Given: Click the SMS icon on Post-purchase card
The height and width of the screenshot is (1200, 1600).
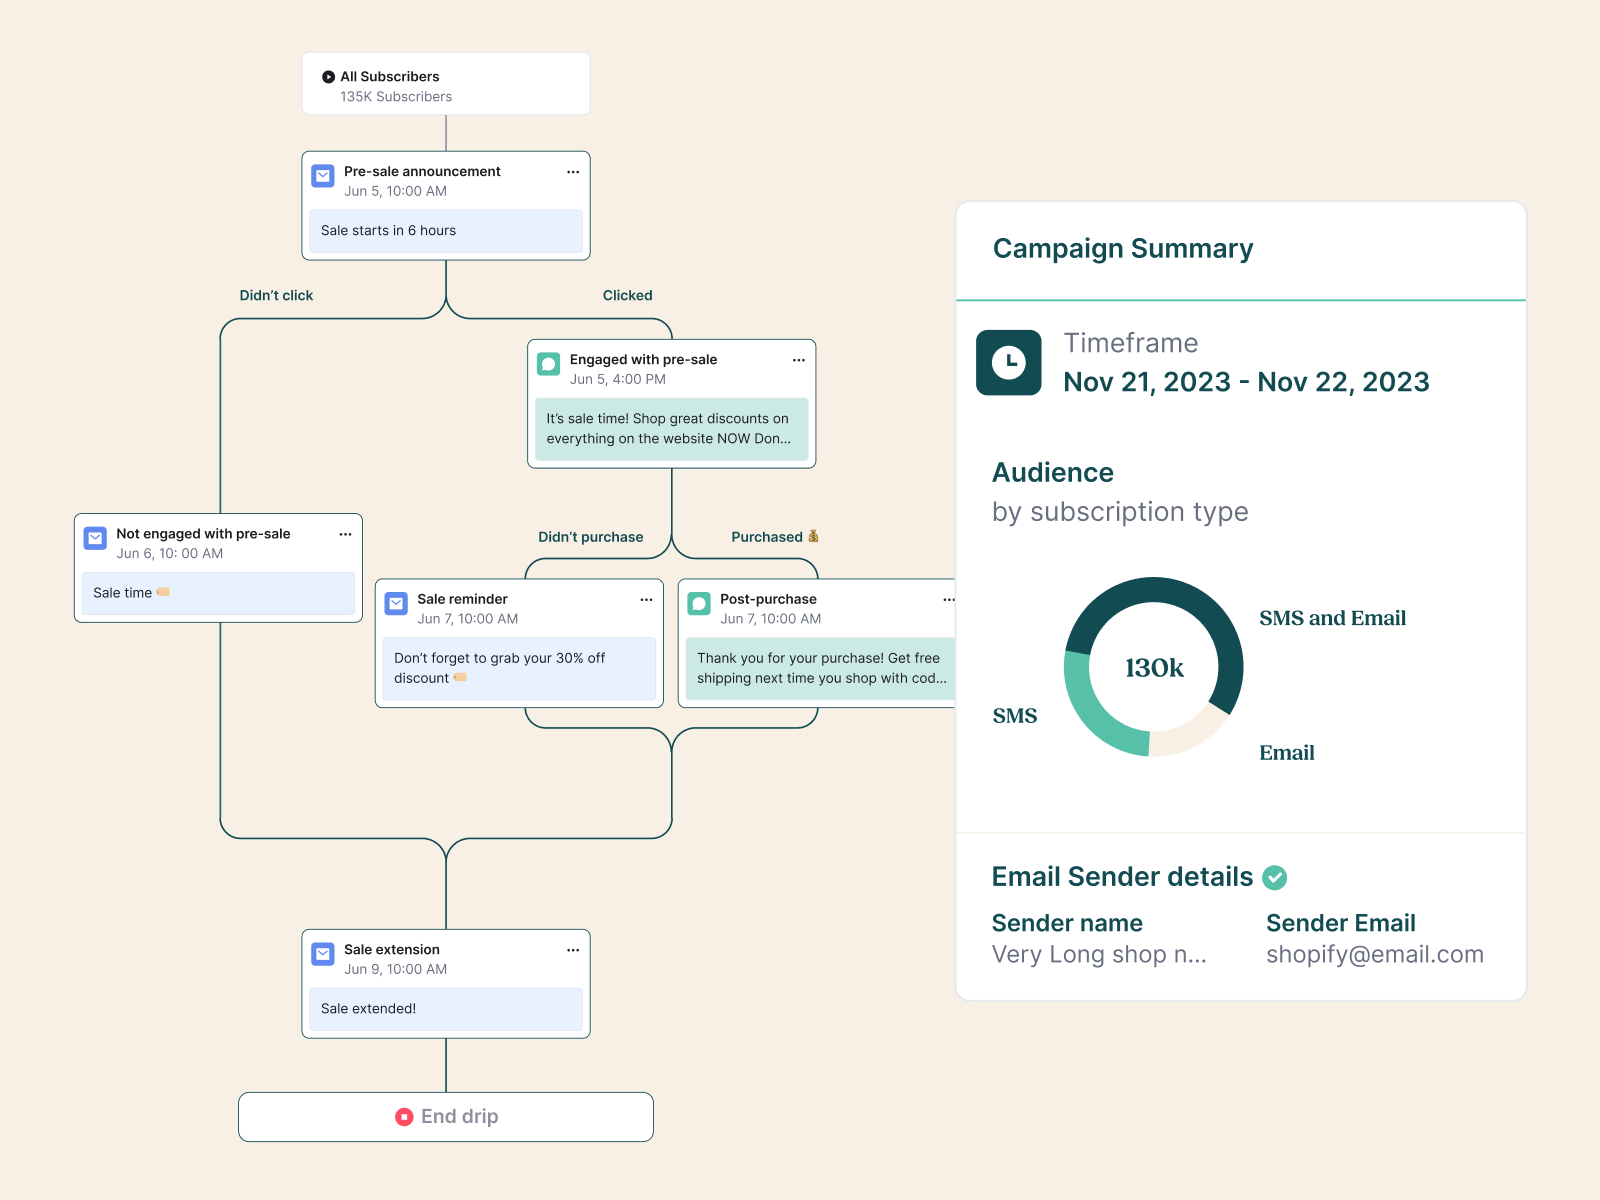Looking at the screenshot, I should 699,604.
